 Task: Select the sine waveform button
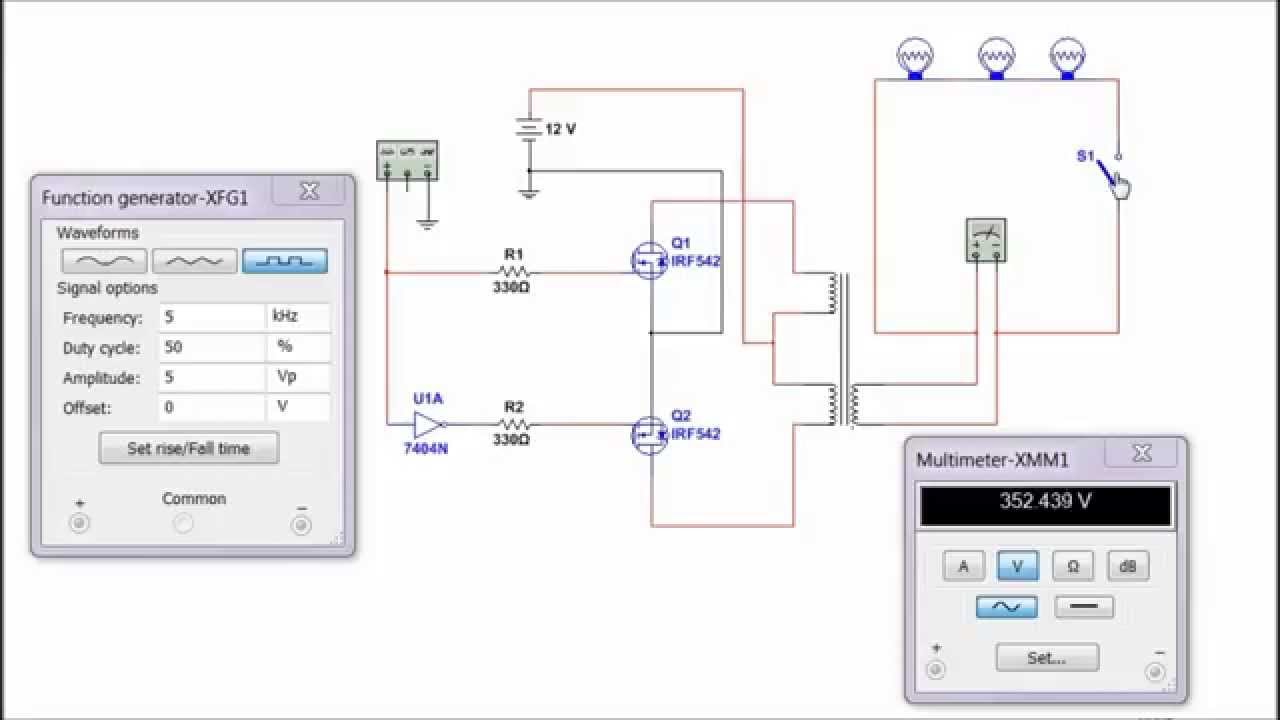[x=104, y=261]
